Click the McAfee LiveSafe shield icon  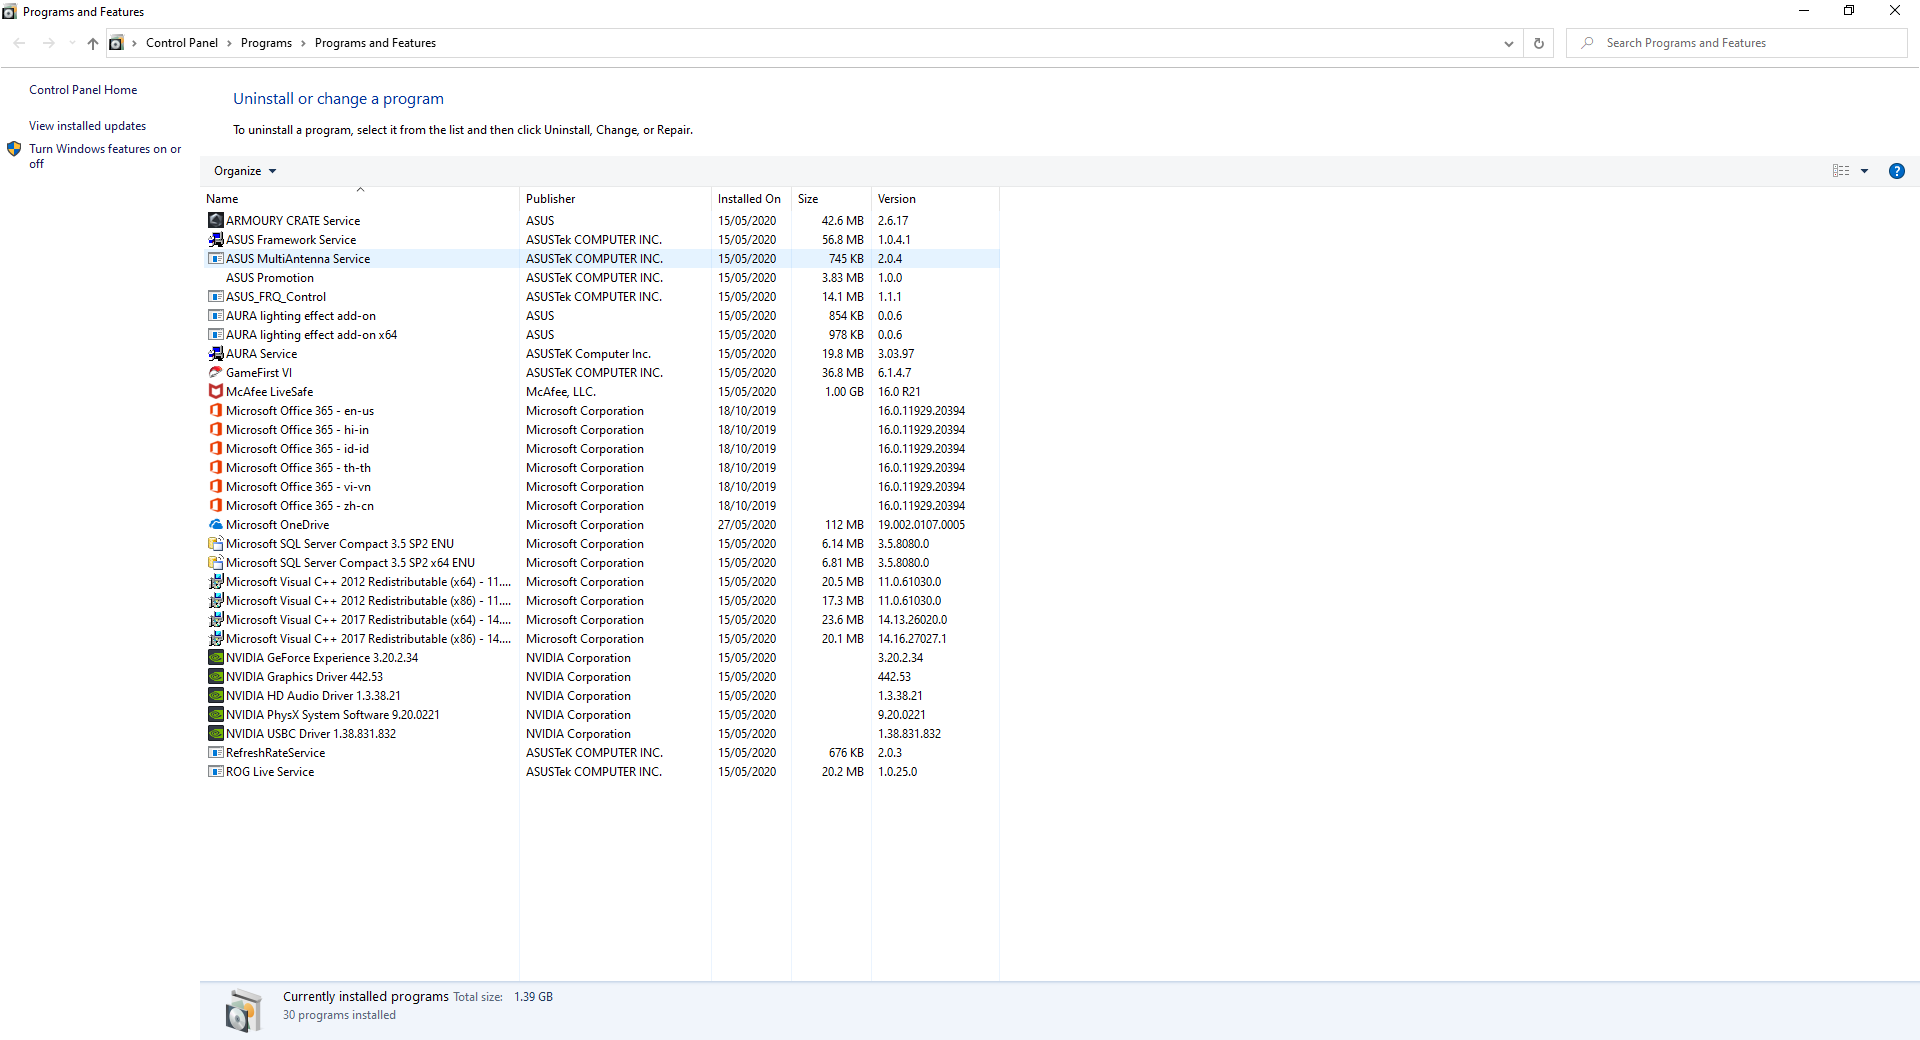click(x=215, y=391)
